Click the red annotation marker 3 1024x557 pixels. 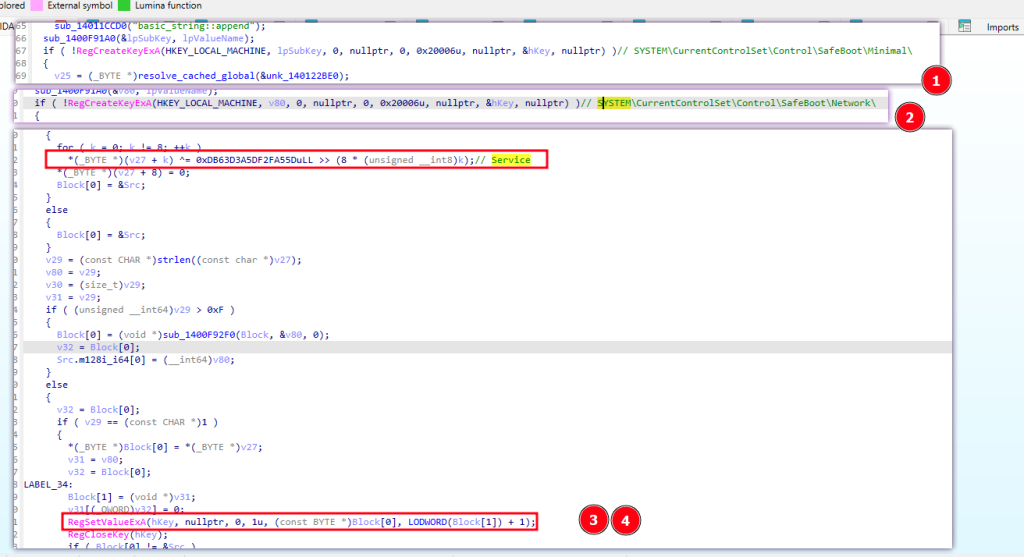[594, 520]
